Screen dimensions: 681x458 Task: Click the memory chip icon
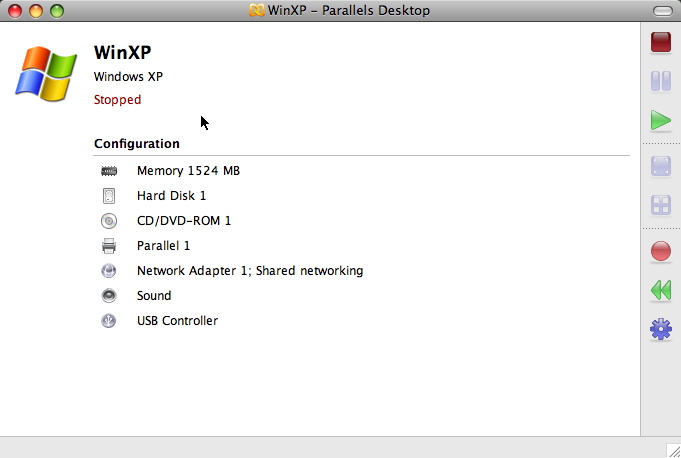pyautogui.click(x=109, y=171)
